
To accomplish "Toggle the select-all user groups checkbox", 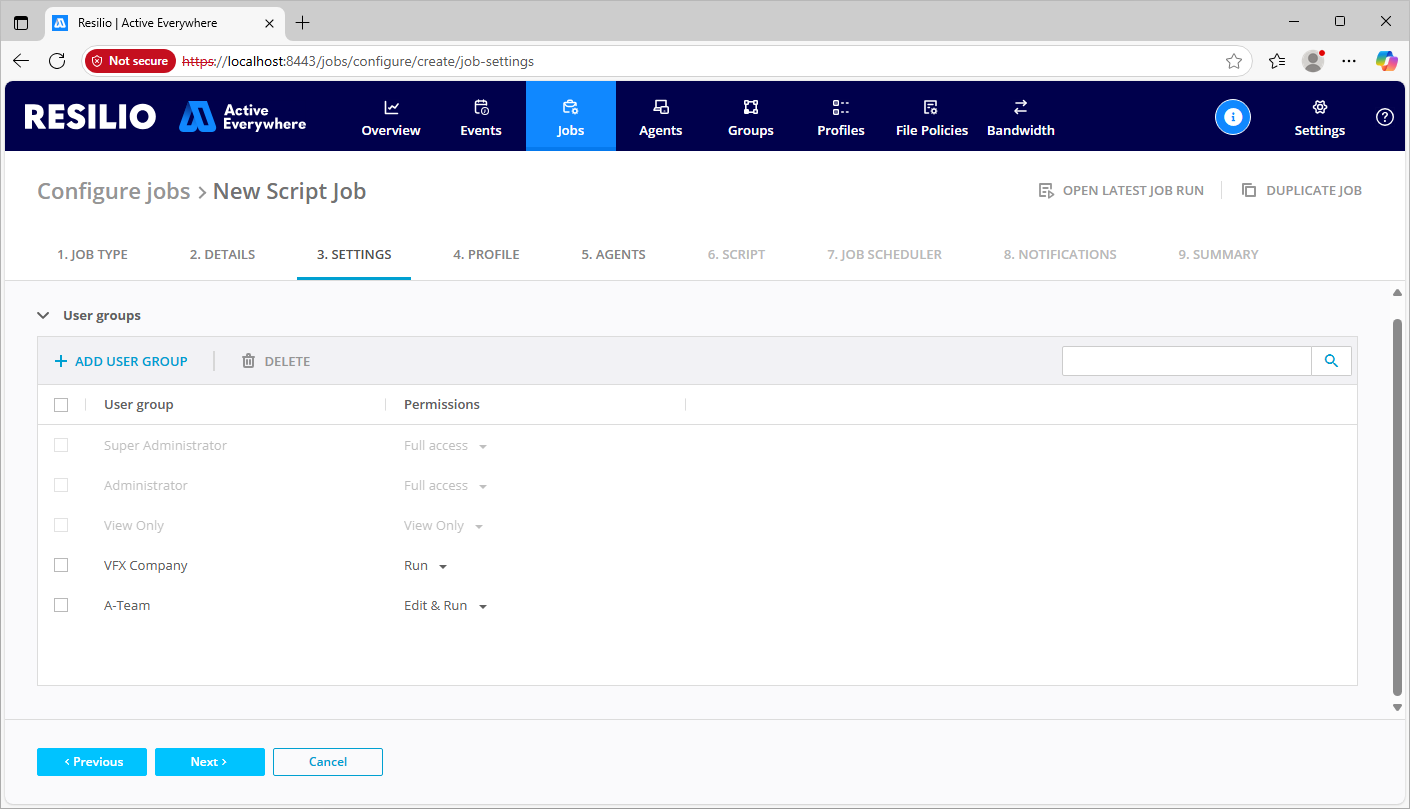I will pos(61,405).
